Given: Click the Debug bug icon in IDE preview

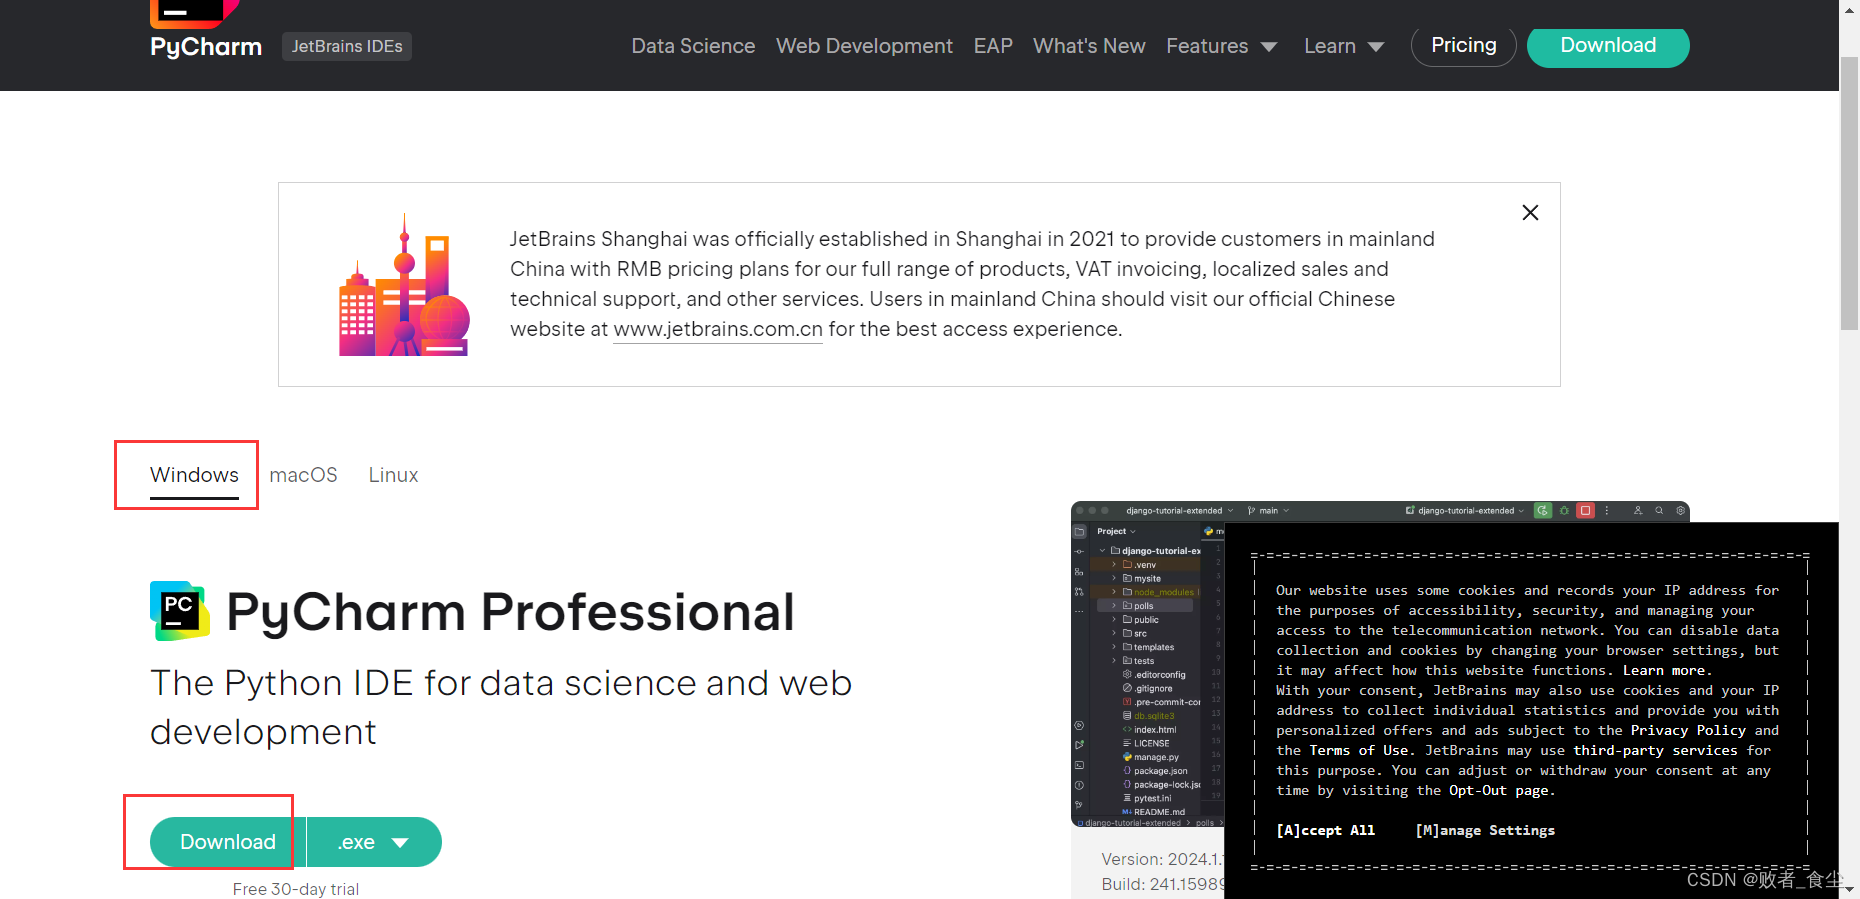Looking at the screenshot, I should coord(1564,511).
